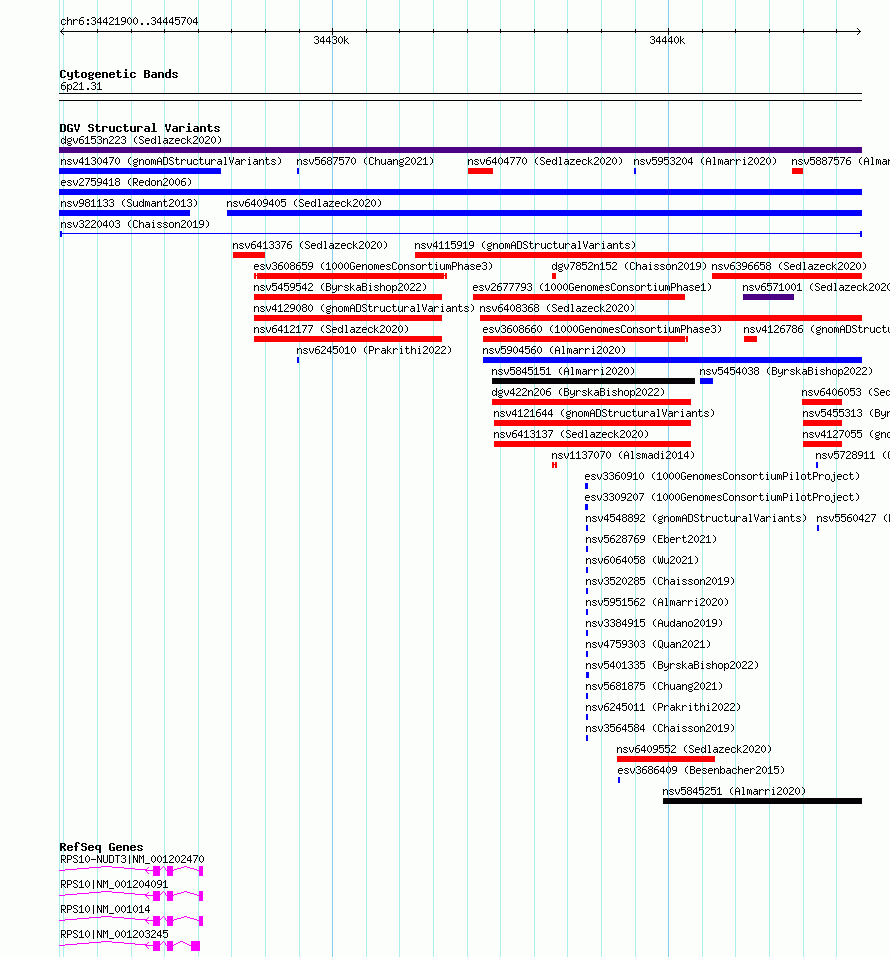The width and height of the screenshot is (890, 957).
Task: Select nsv6413137 (Sedlazeck2020) label
Action: [x=571, y=435]
